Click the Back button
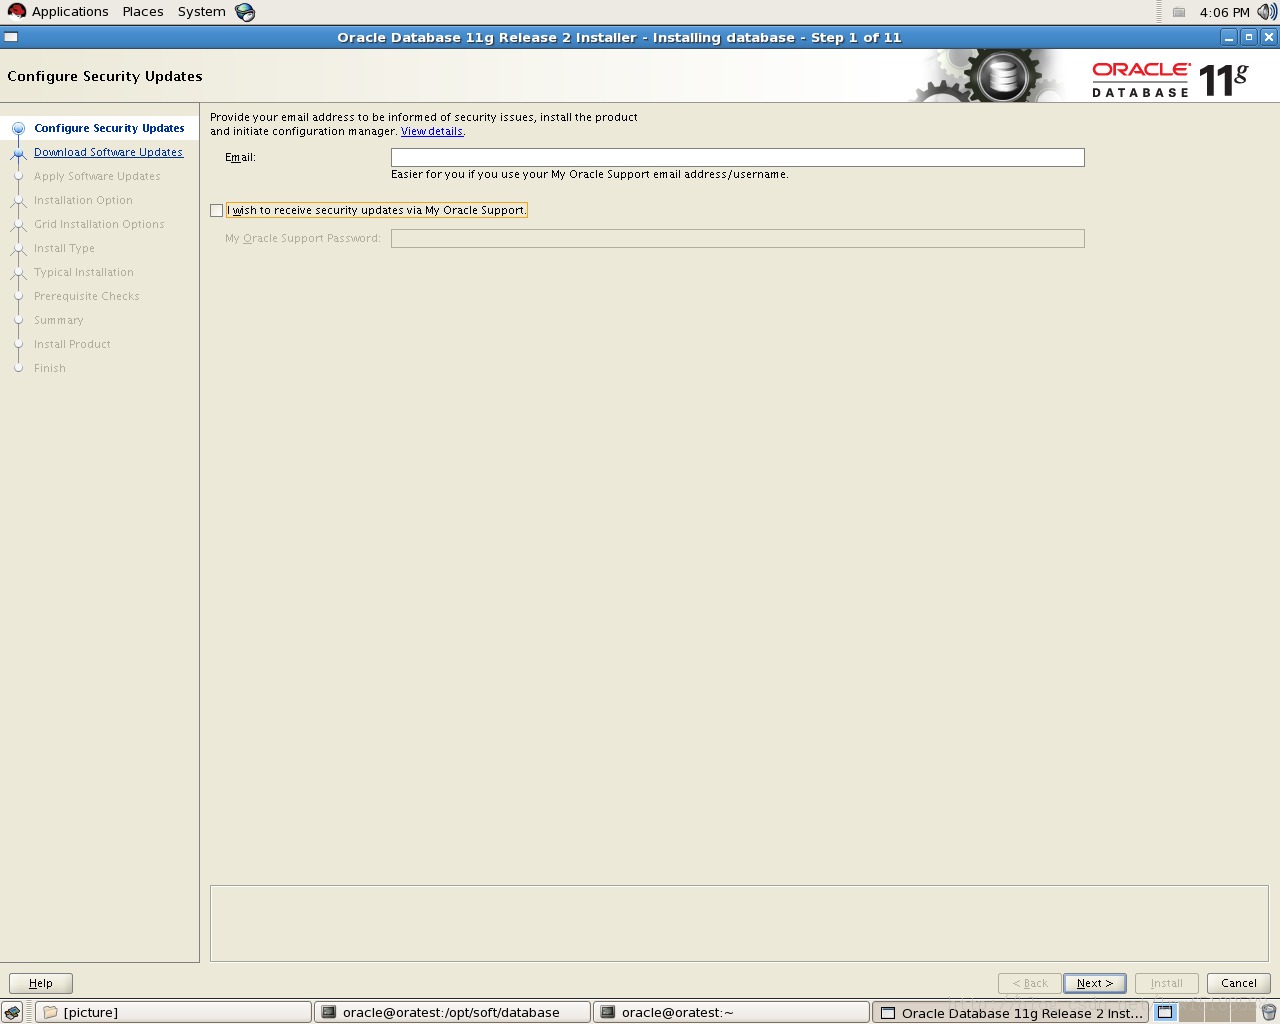The height and width of the screenshot is (1024, 1280). click(x=1030, y=983)
